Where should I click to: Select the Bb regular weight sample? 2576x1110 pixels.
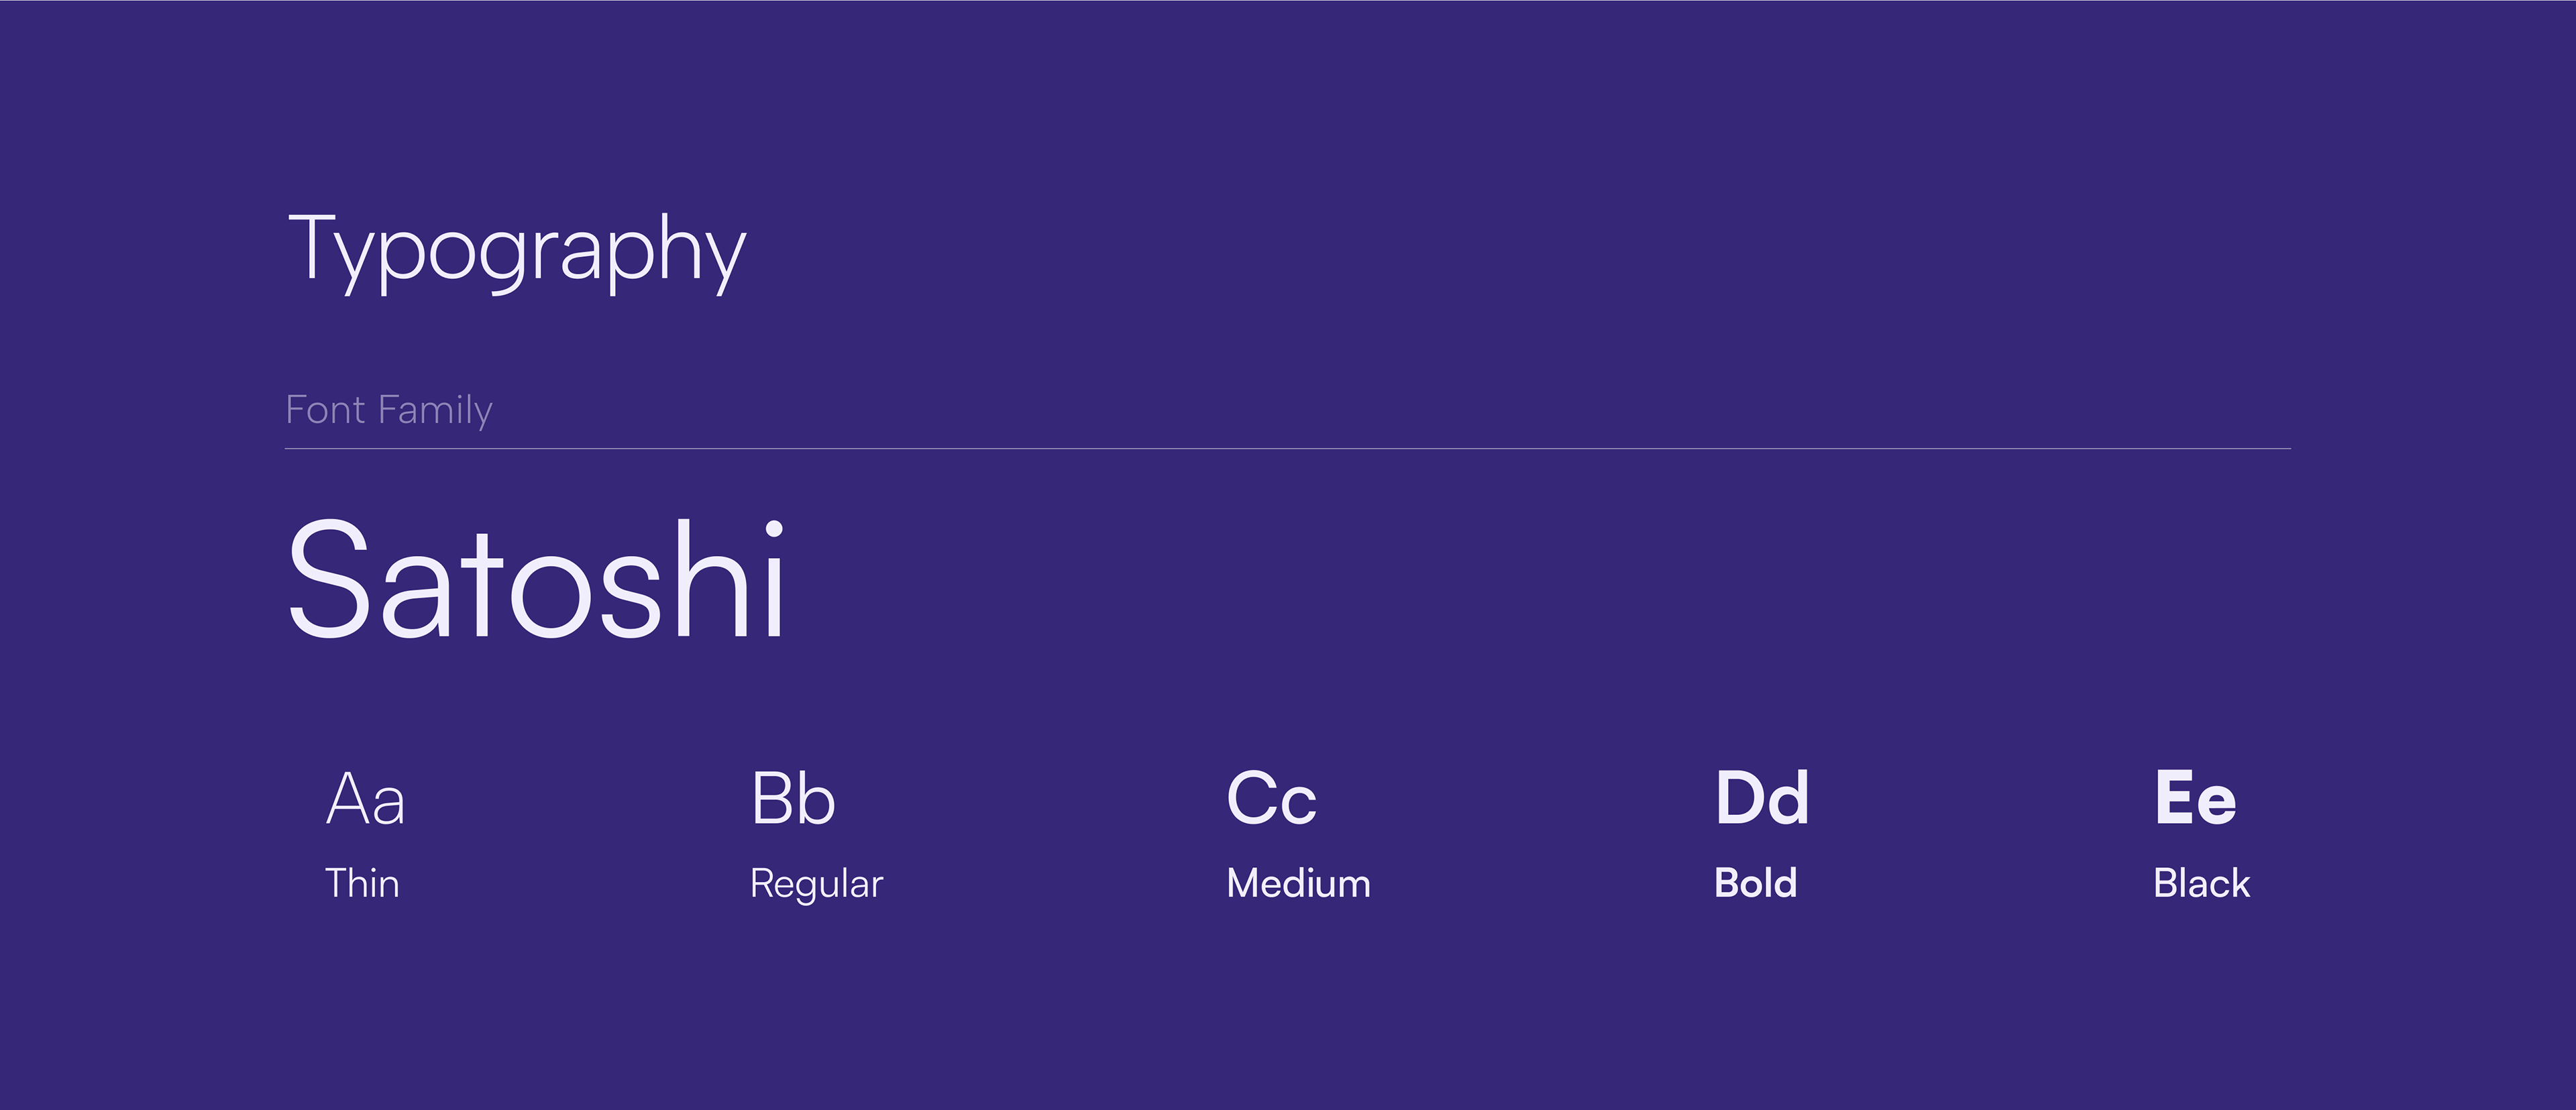coord(793,799)
